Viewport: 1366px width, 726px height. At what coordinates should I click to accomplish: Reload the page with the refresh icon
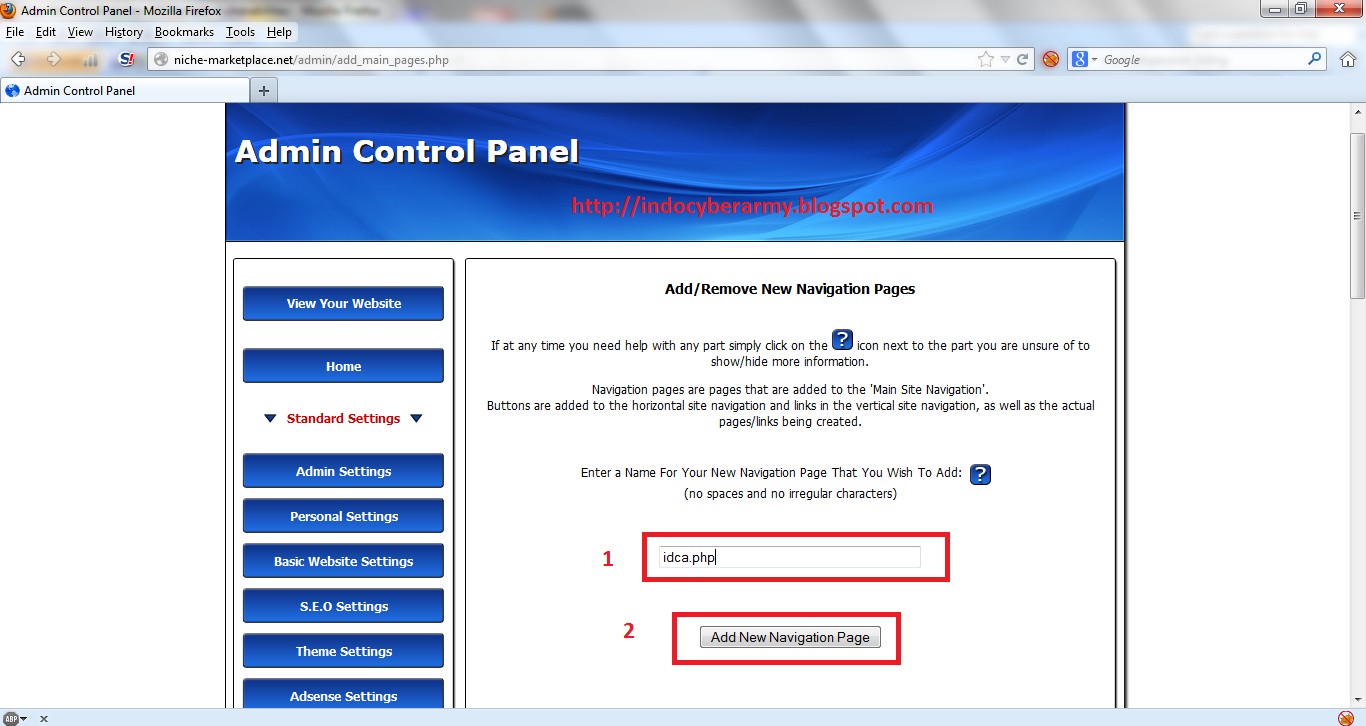point(1021,59)
